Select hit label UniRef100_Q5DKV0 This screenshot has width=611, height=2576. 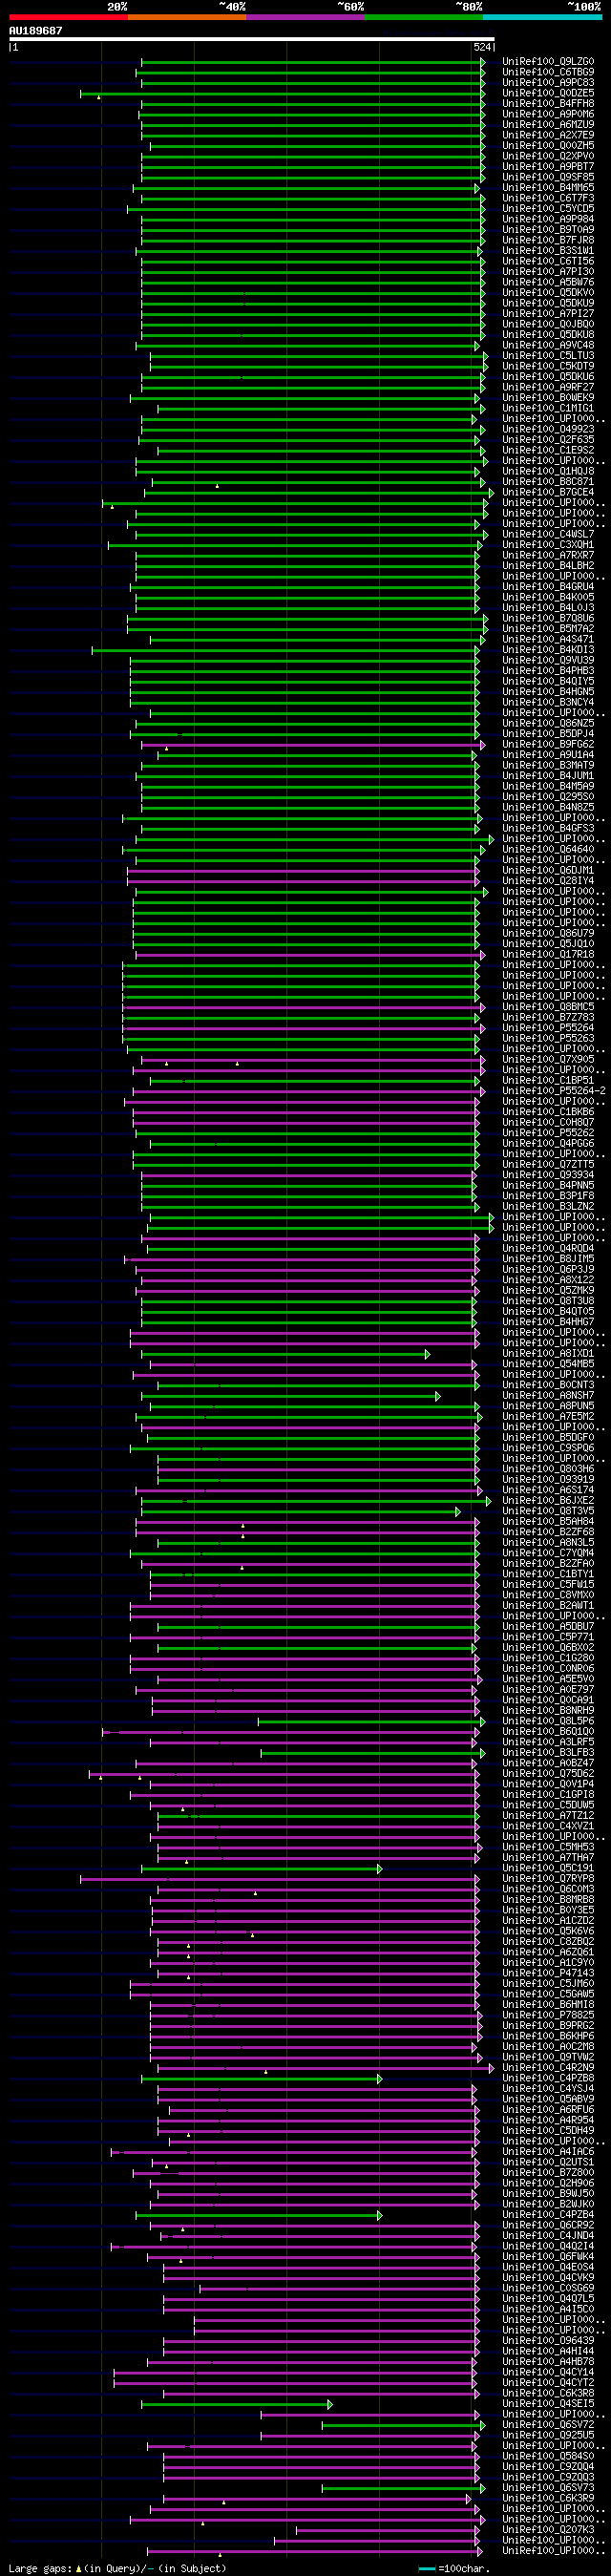548,293
